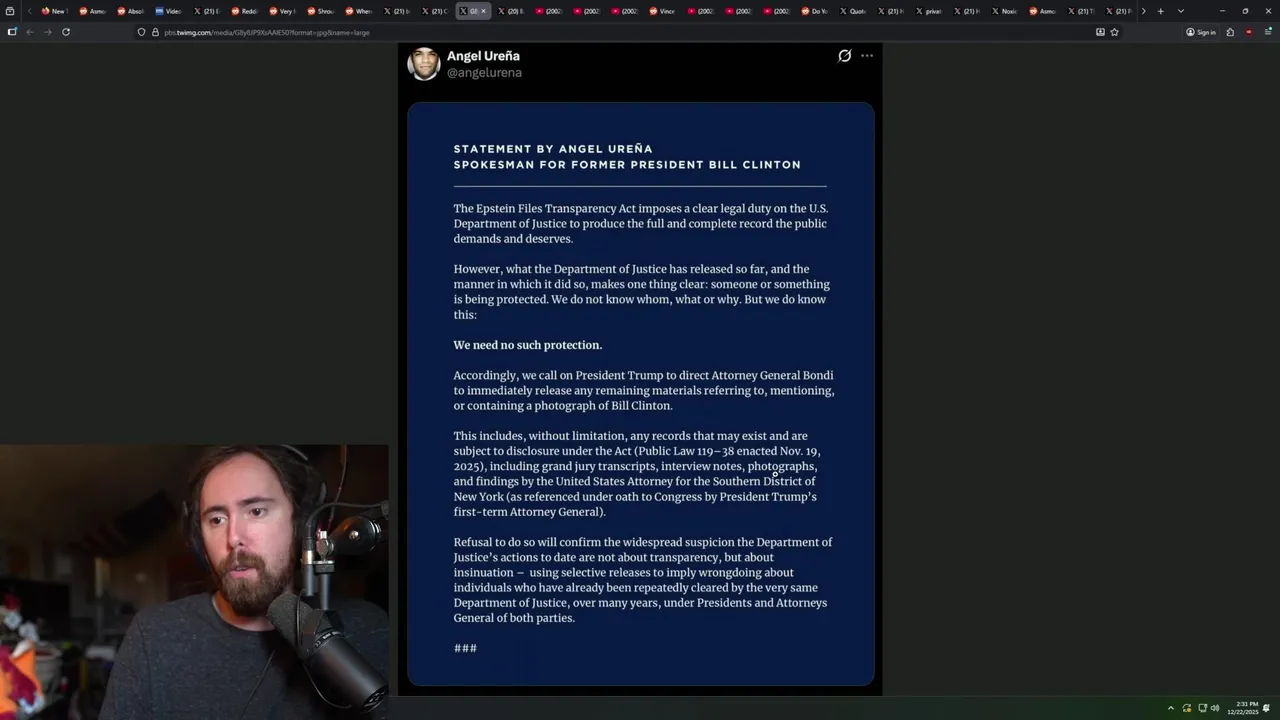
Task: Open the @angelurena handle link
Action: [x=484, y=73]
